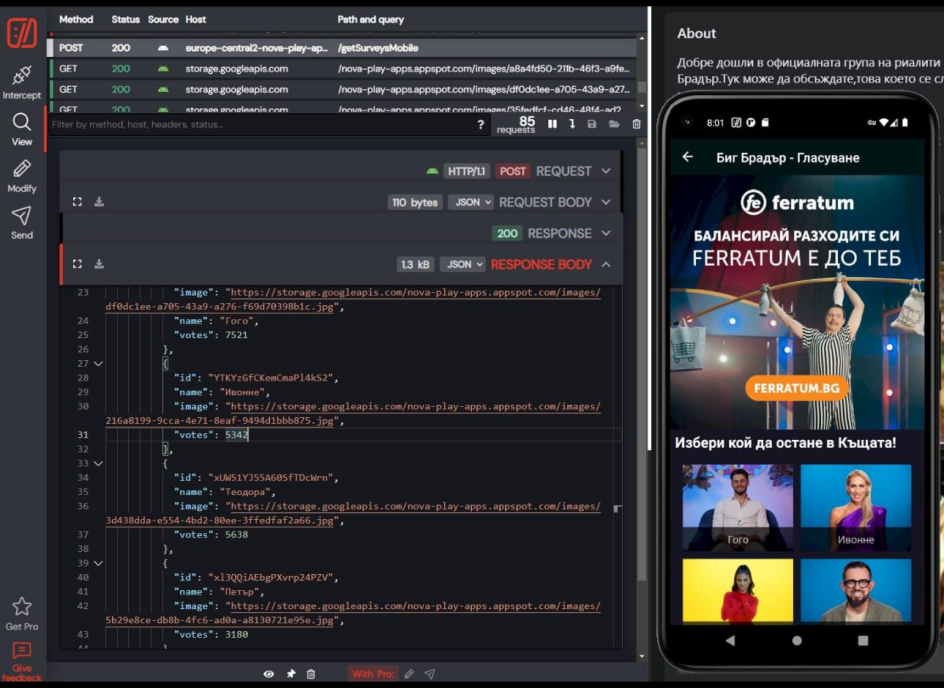Viewport: 944px width, 688px height.
Task: Sort requests by the Status column header
Action: [126, 19]
